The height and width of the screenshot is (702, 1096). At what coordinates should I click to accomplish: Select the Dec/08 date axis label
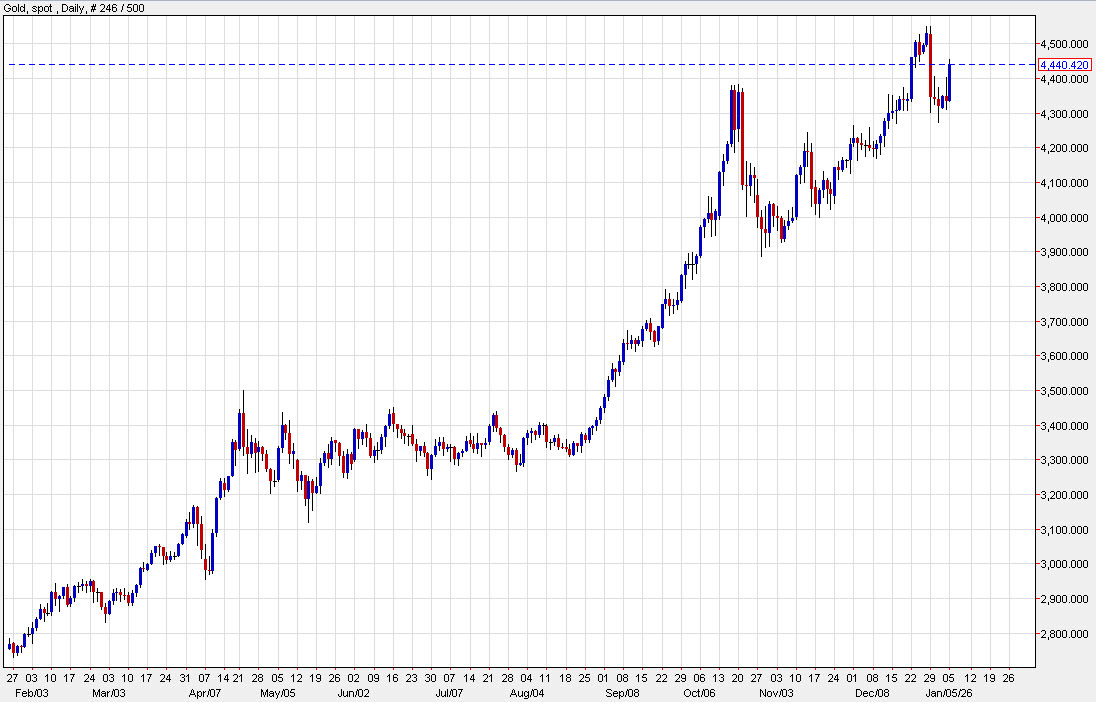coord(874,692)
